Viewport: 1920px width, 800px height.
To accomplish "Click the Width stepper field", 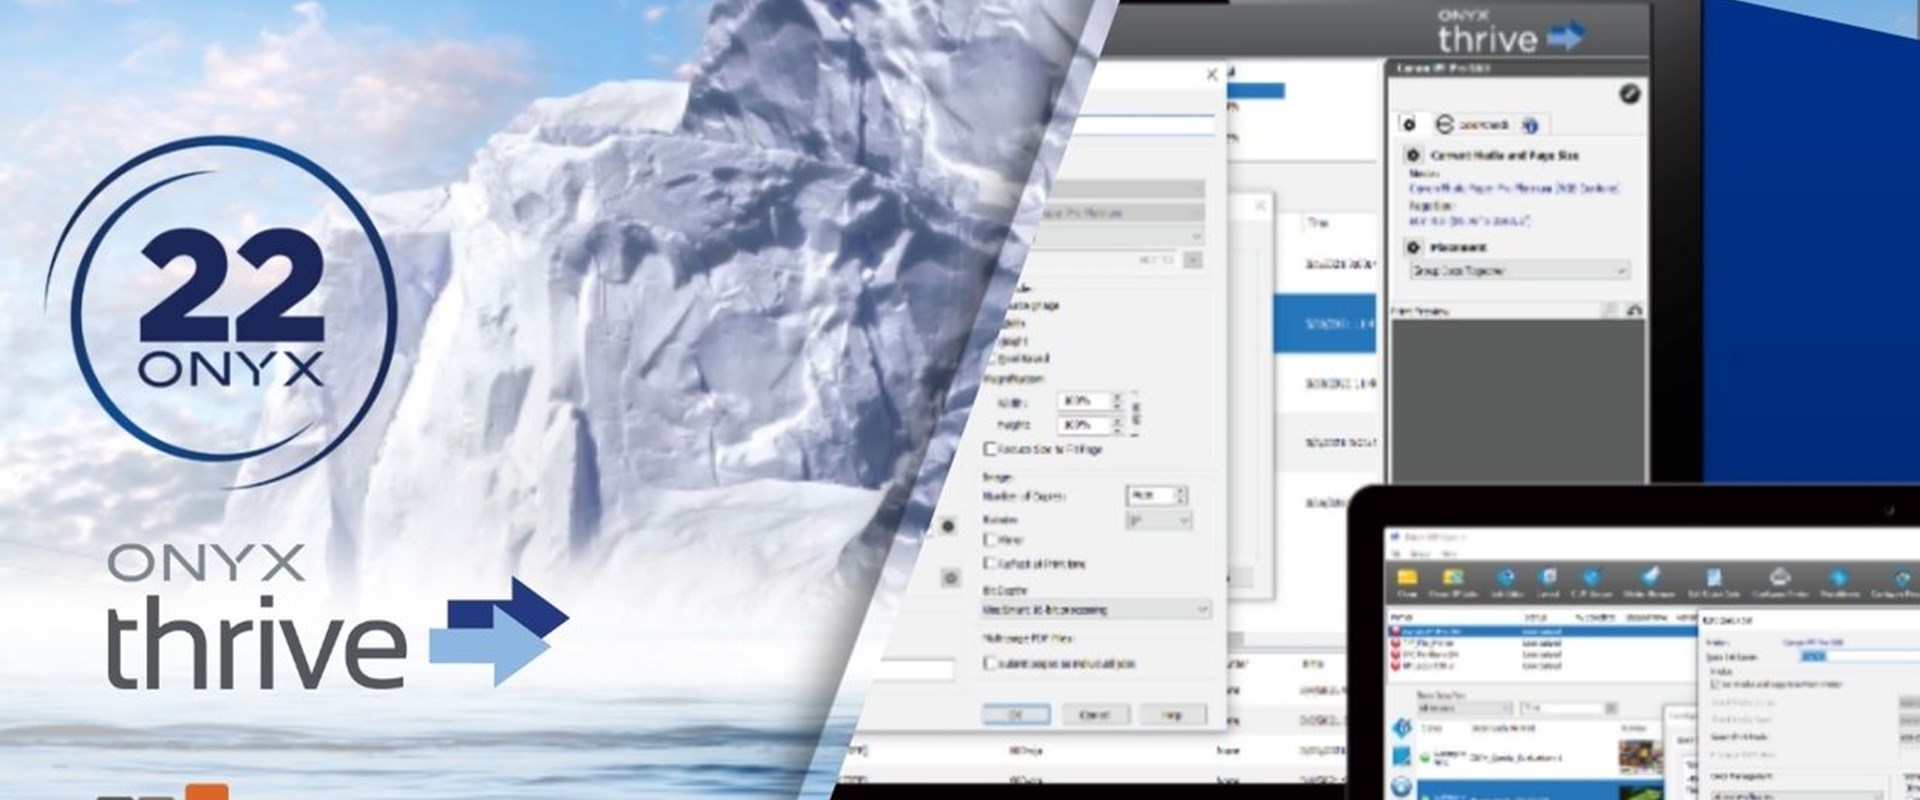I will click(1090, 401).
